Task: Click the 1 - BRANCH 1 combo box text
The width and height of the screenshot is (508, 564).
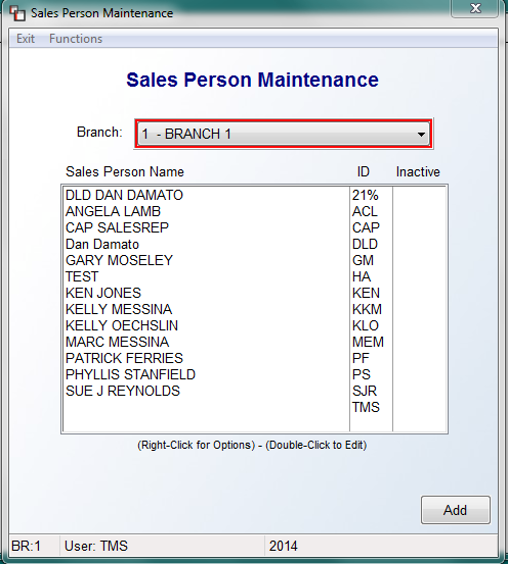Action: 186,134
